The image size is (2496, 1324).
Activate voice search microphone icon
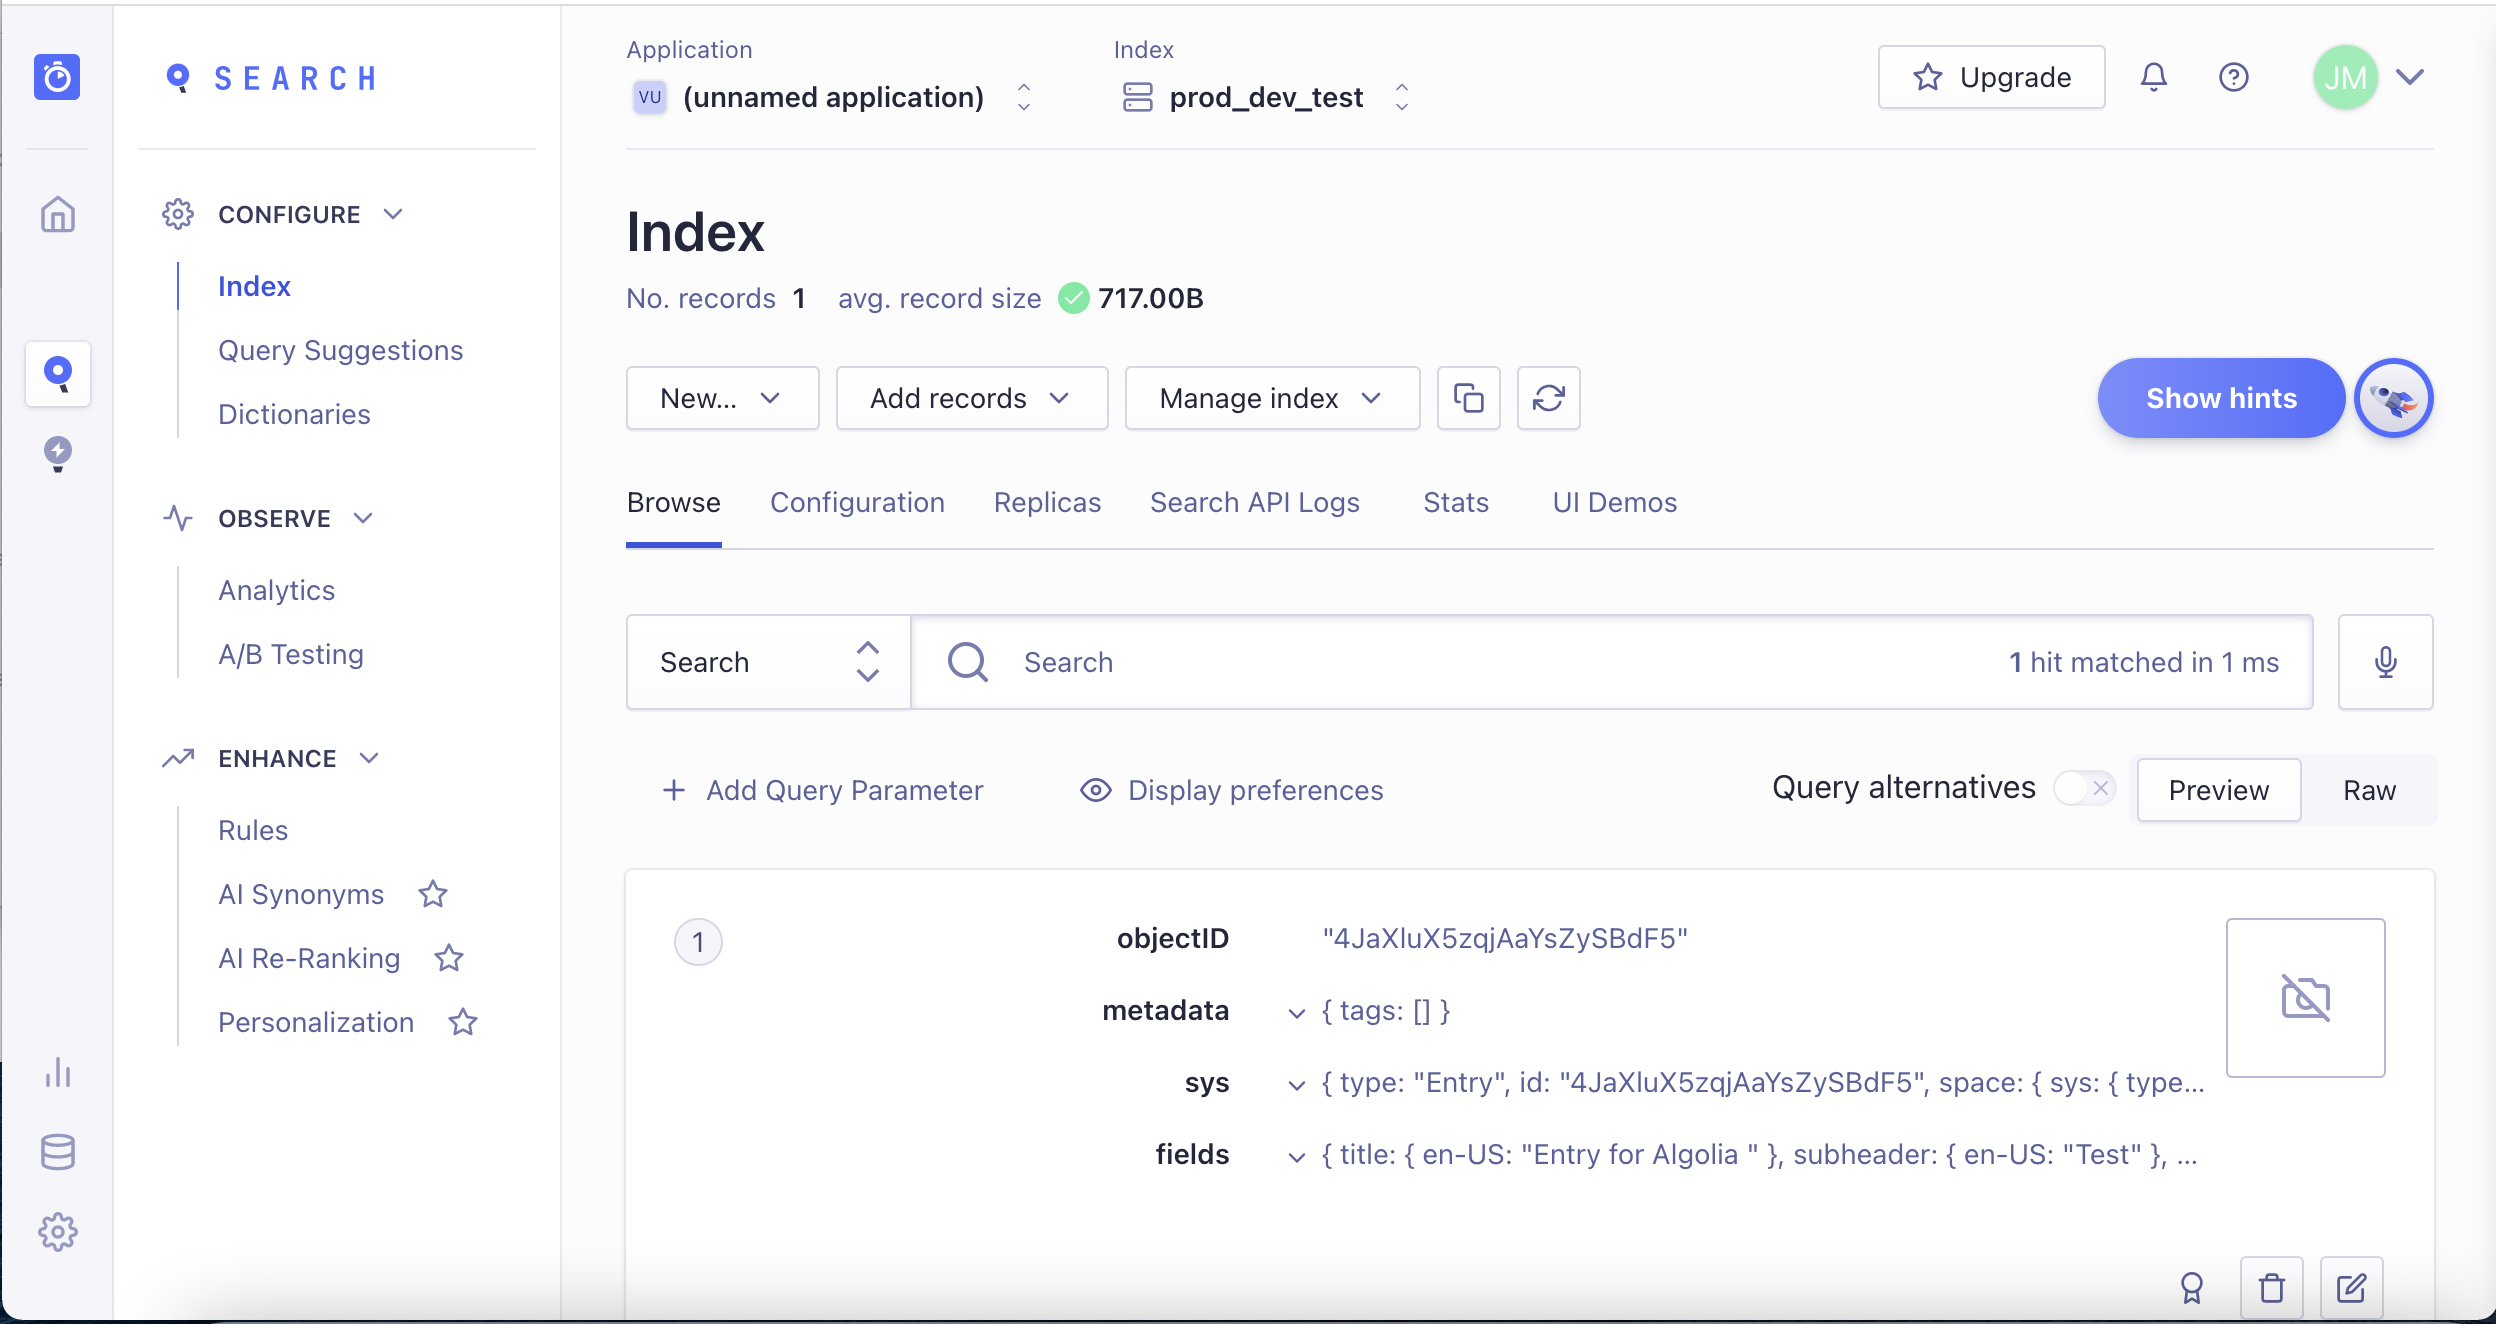[2386, 661]
